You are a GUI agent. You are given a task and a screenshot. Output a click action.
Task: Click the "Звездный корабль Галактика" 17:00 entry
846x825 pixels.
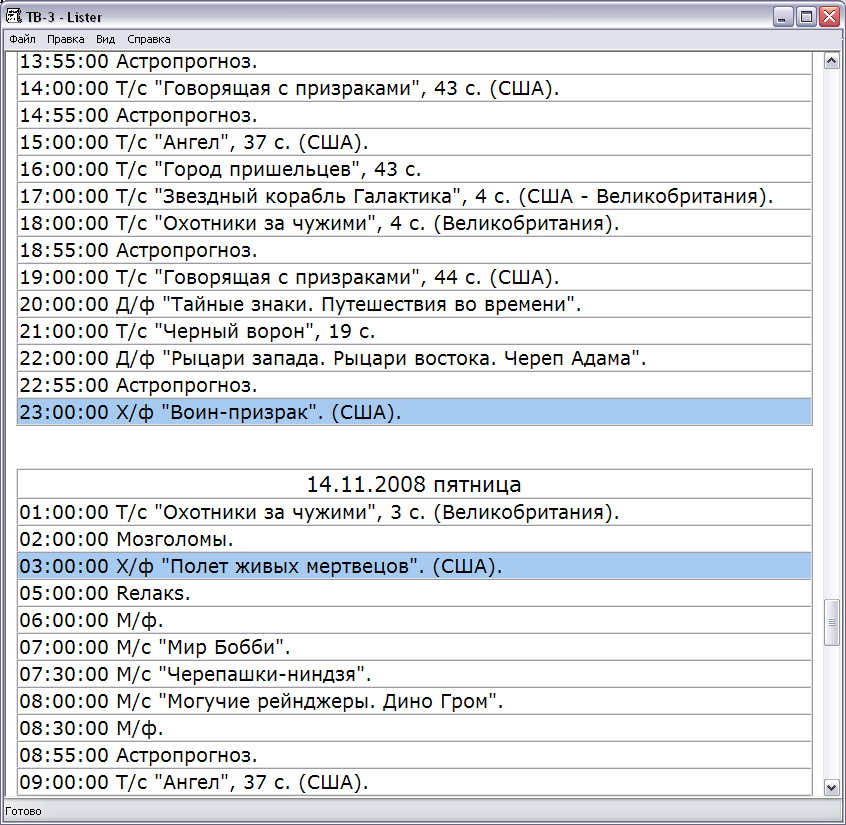point(396,196)
